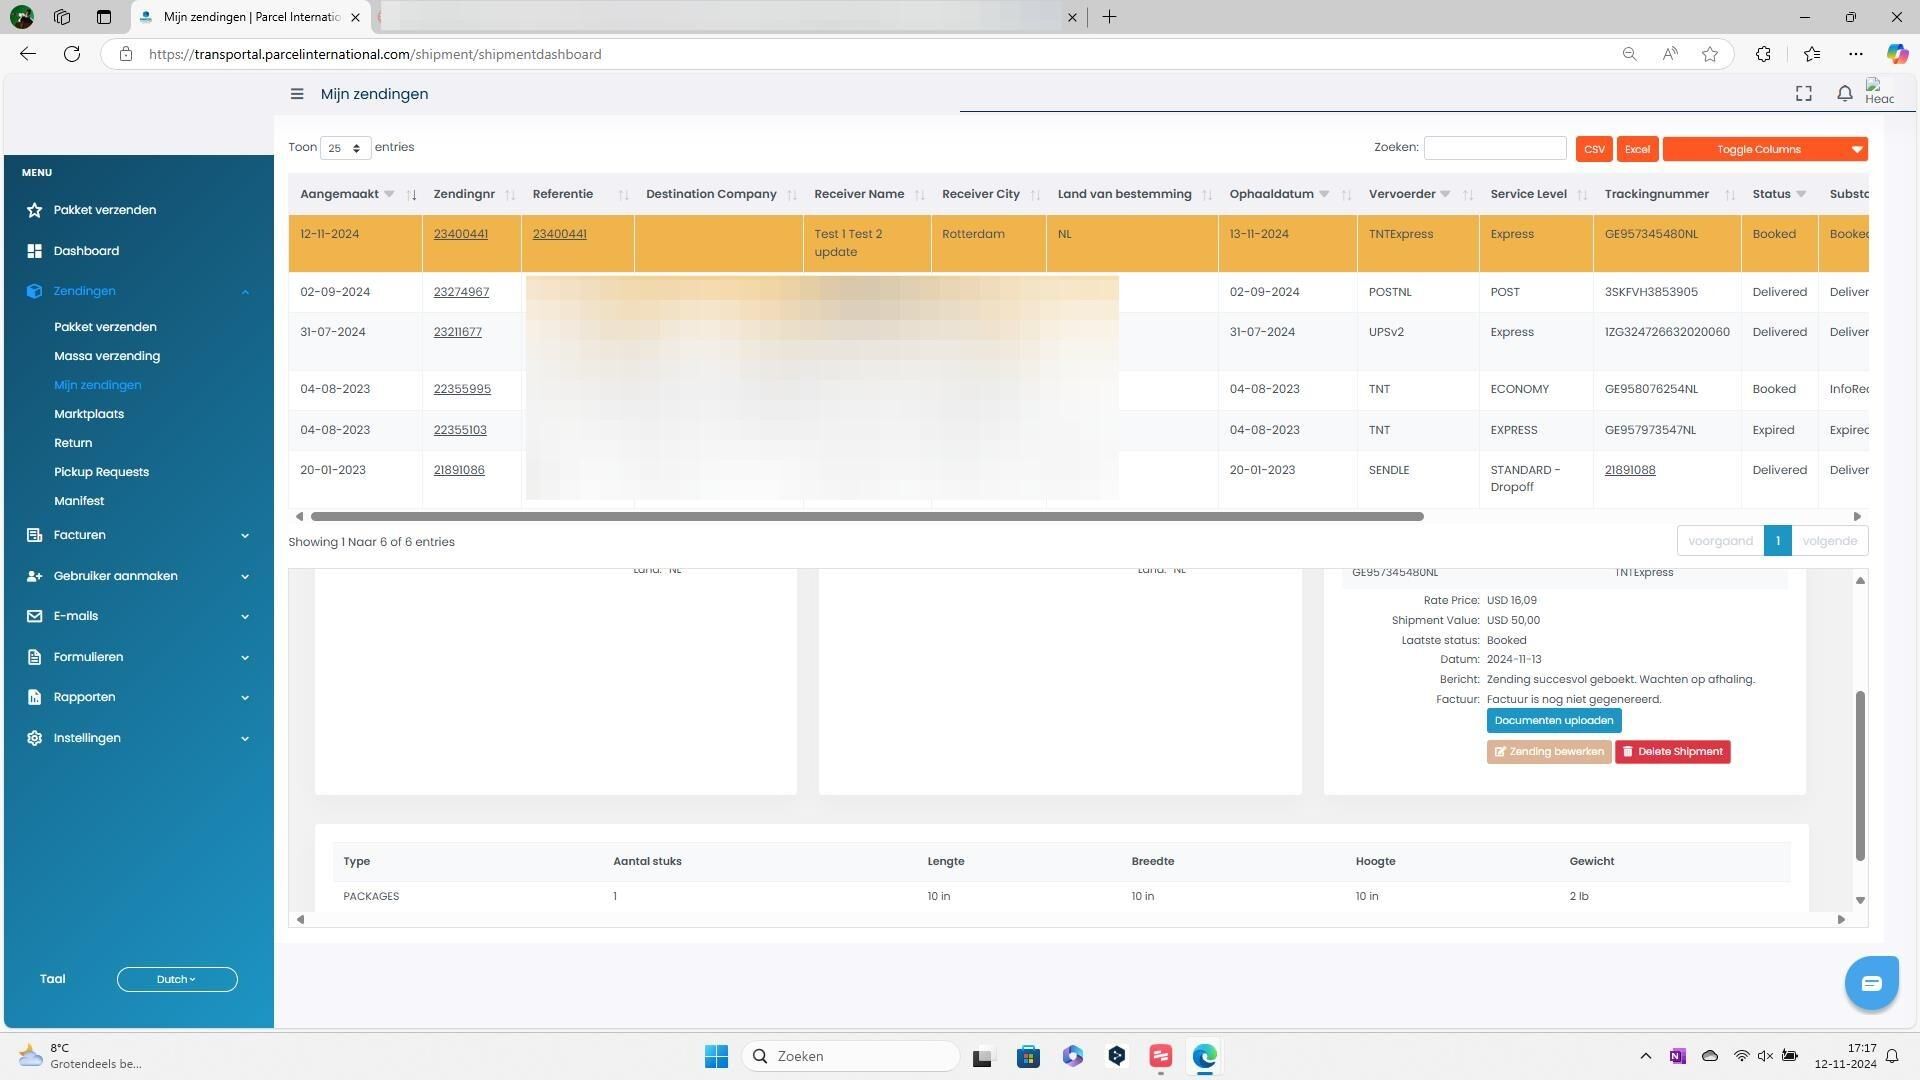Go to Massa verzending menu item
This screenshot has height=1080, width=1920.
107,356
